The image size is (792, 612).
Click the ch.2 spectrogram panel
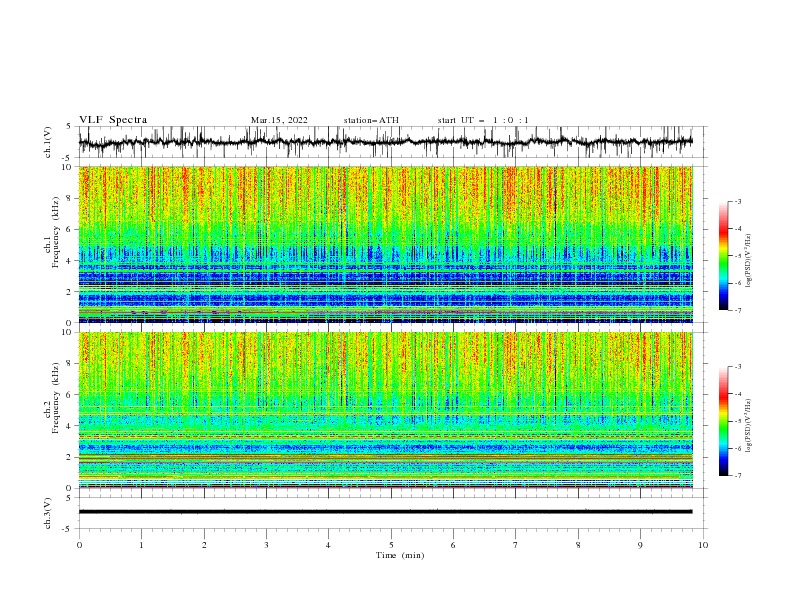[386, 410]
